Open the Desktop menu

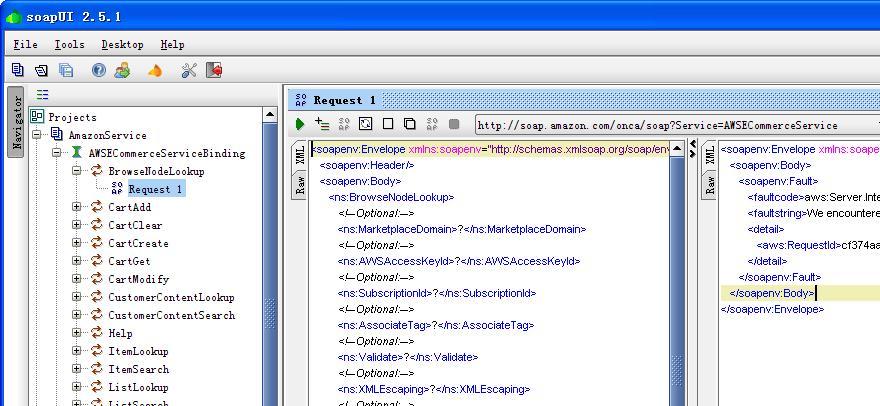point(122,44)
